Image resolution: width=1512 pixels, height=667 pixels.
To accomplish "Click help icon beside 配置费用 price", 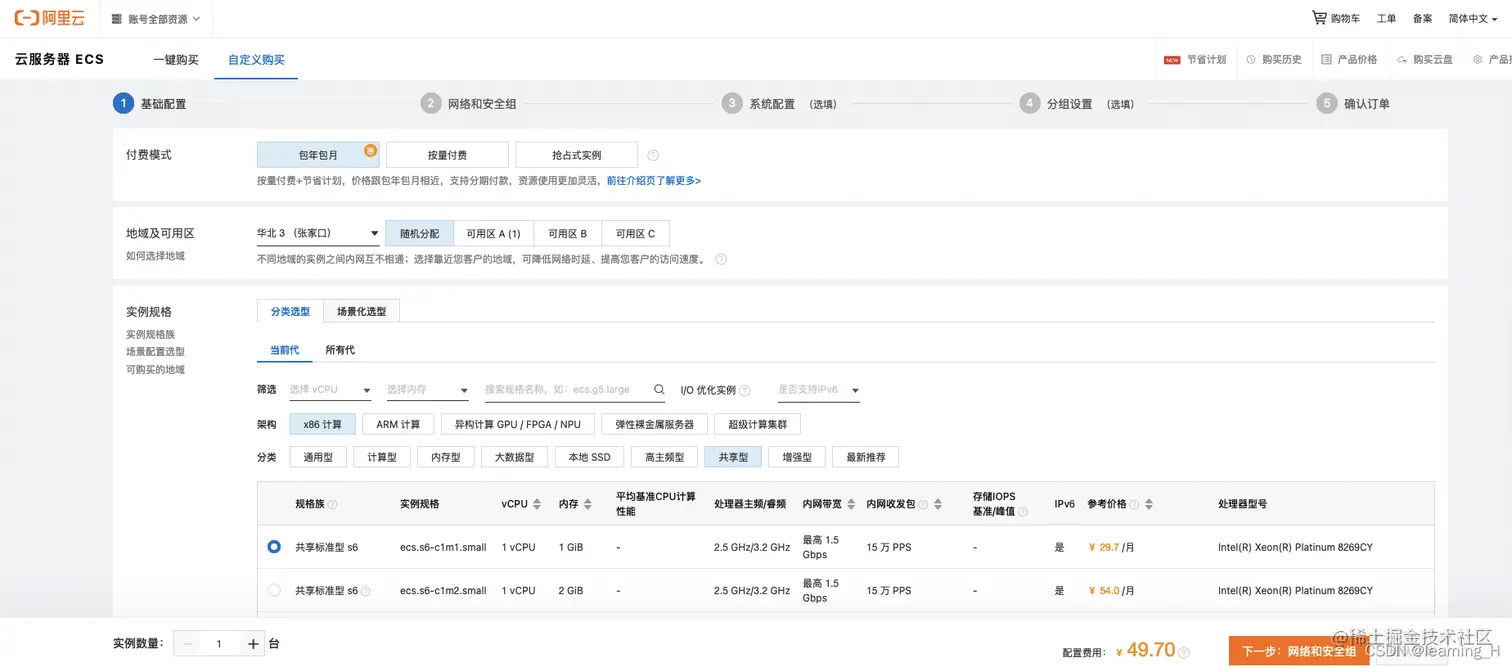I will click(x=1184, y=651).
